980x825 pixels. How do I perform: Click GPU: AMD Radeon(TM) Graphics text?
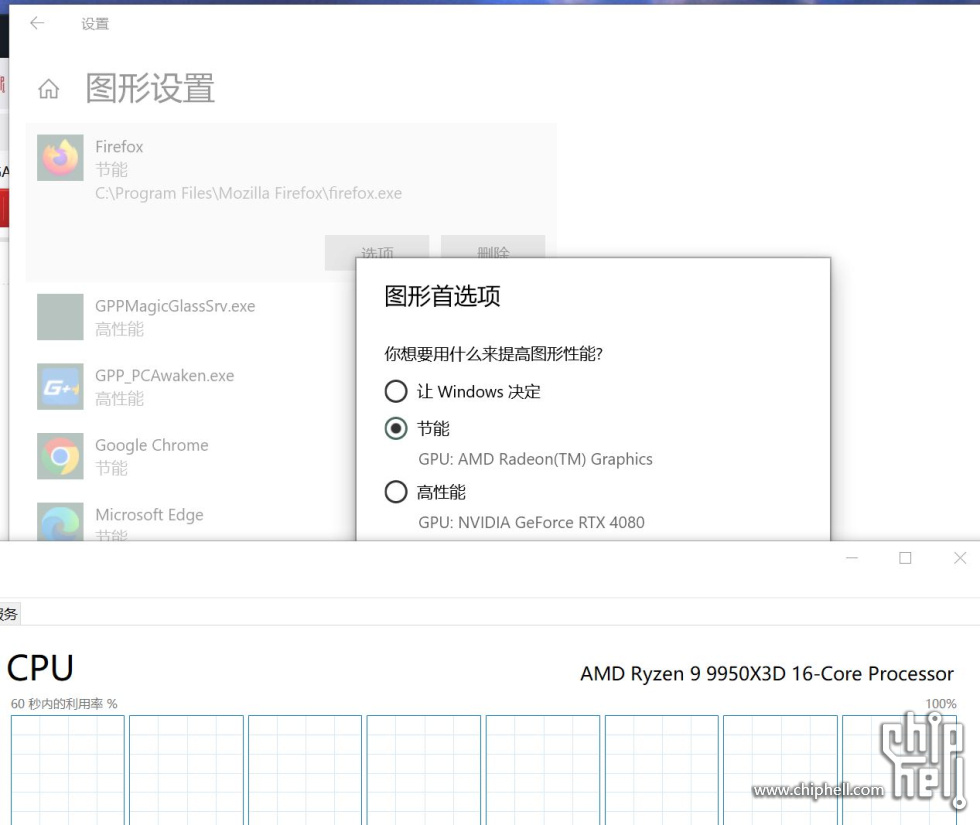535,459
